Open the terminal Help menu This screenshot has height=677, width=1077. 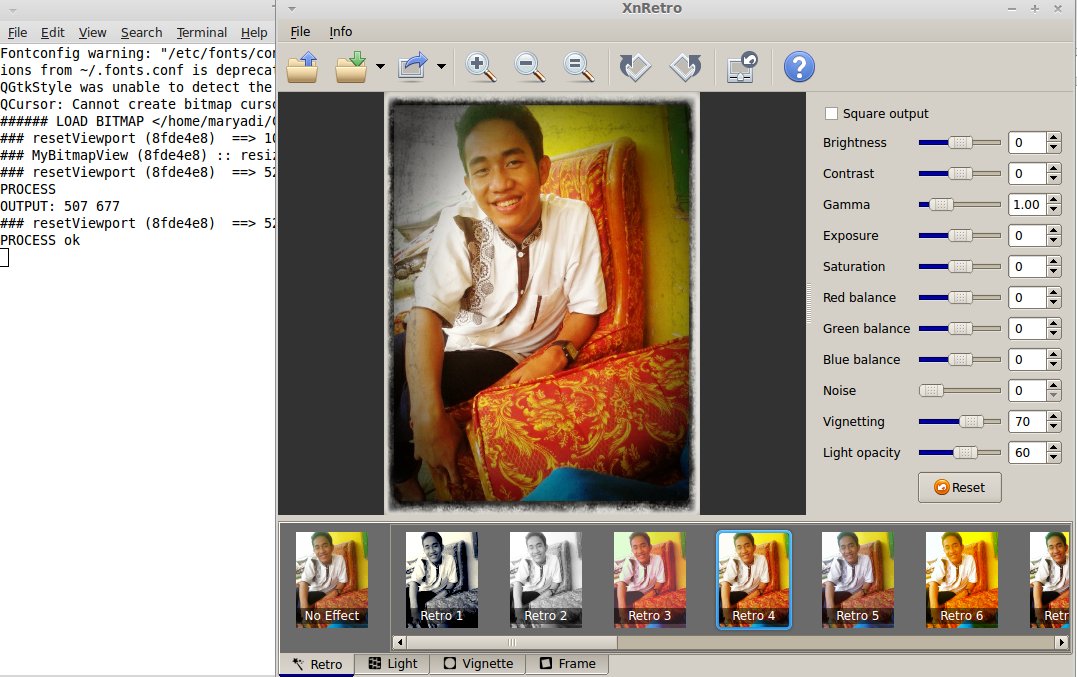(254, 32)
